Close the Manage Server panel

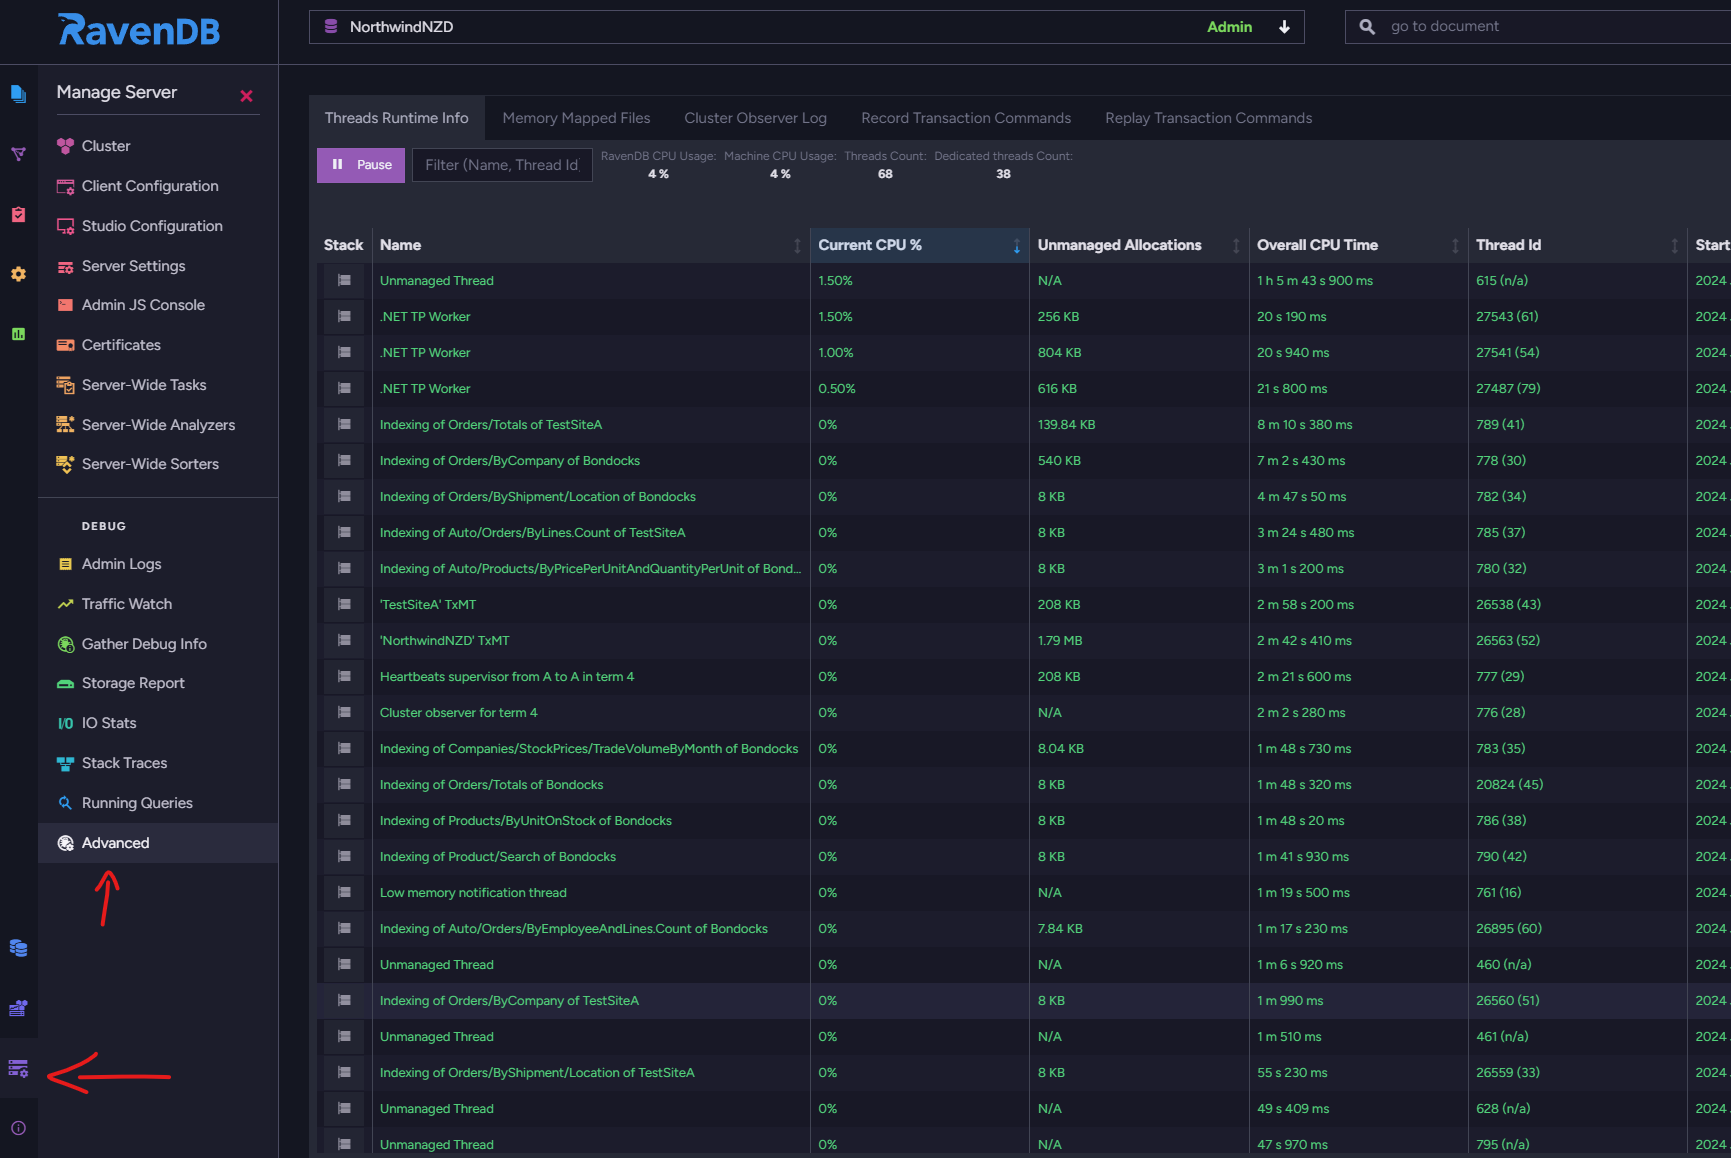pyautogui.click(x=246, y=96)
